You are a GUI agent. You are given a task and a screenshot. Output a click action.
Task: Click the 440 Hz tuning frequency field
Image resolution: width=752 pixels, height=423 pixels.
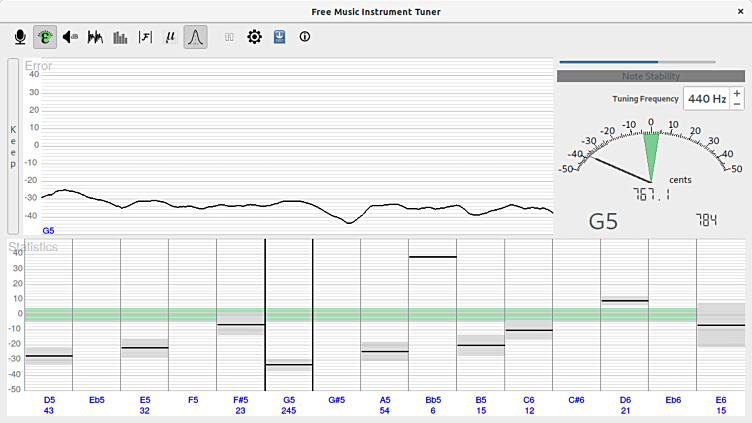[x=706, y=98]
